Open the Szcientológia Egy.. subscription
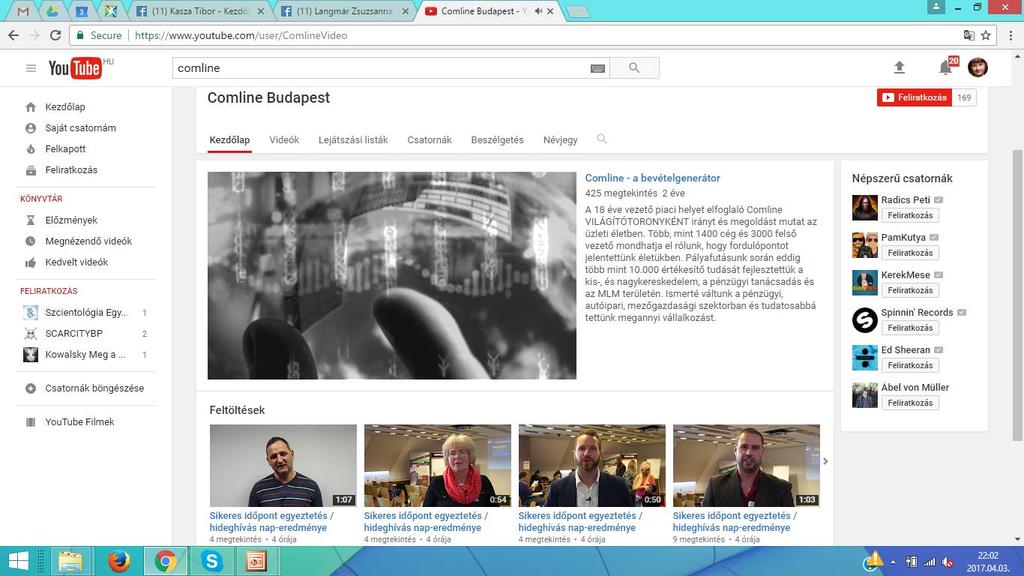This screenshot has width=1024, height=576. (x=86, y=312)
